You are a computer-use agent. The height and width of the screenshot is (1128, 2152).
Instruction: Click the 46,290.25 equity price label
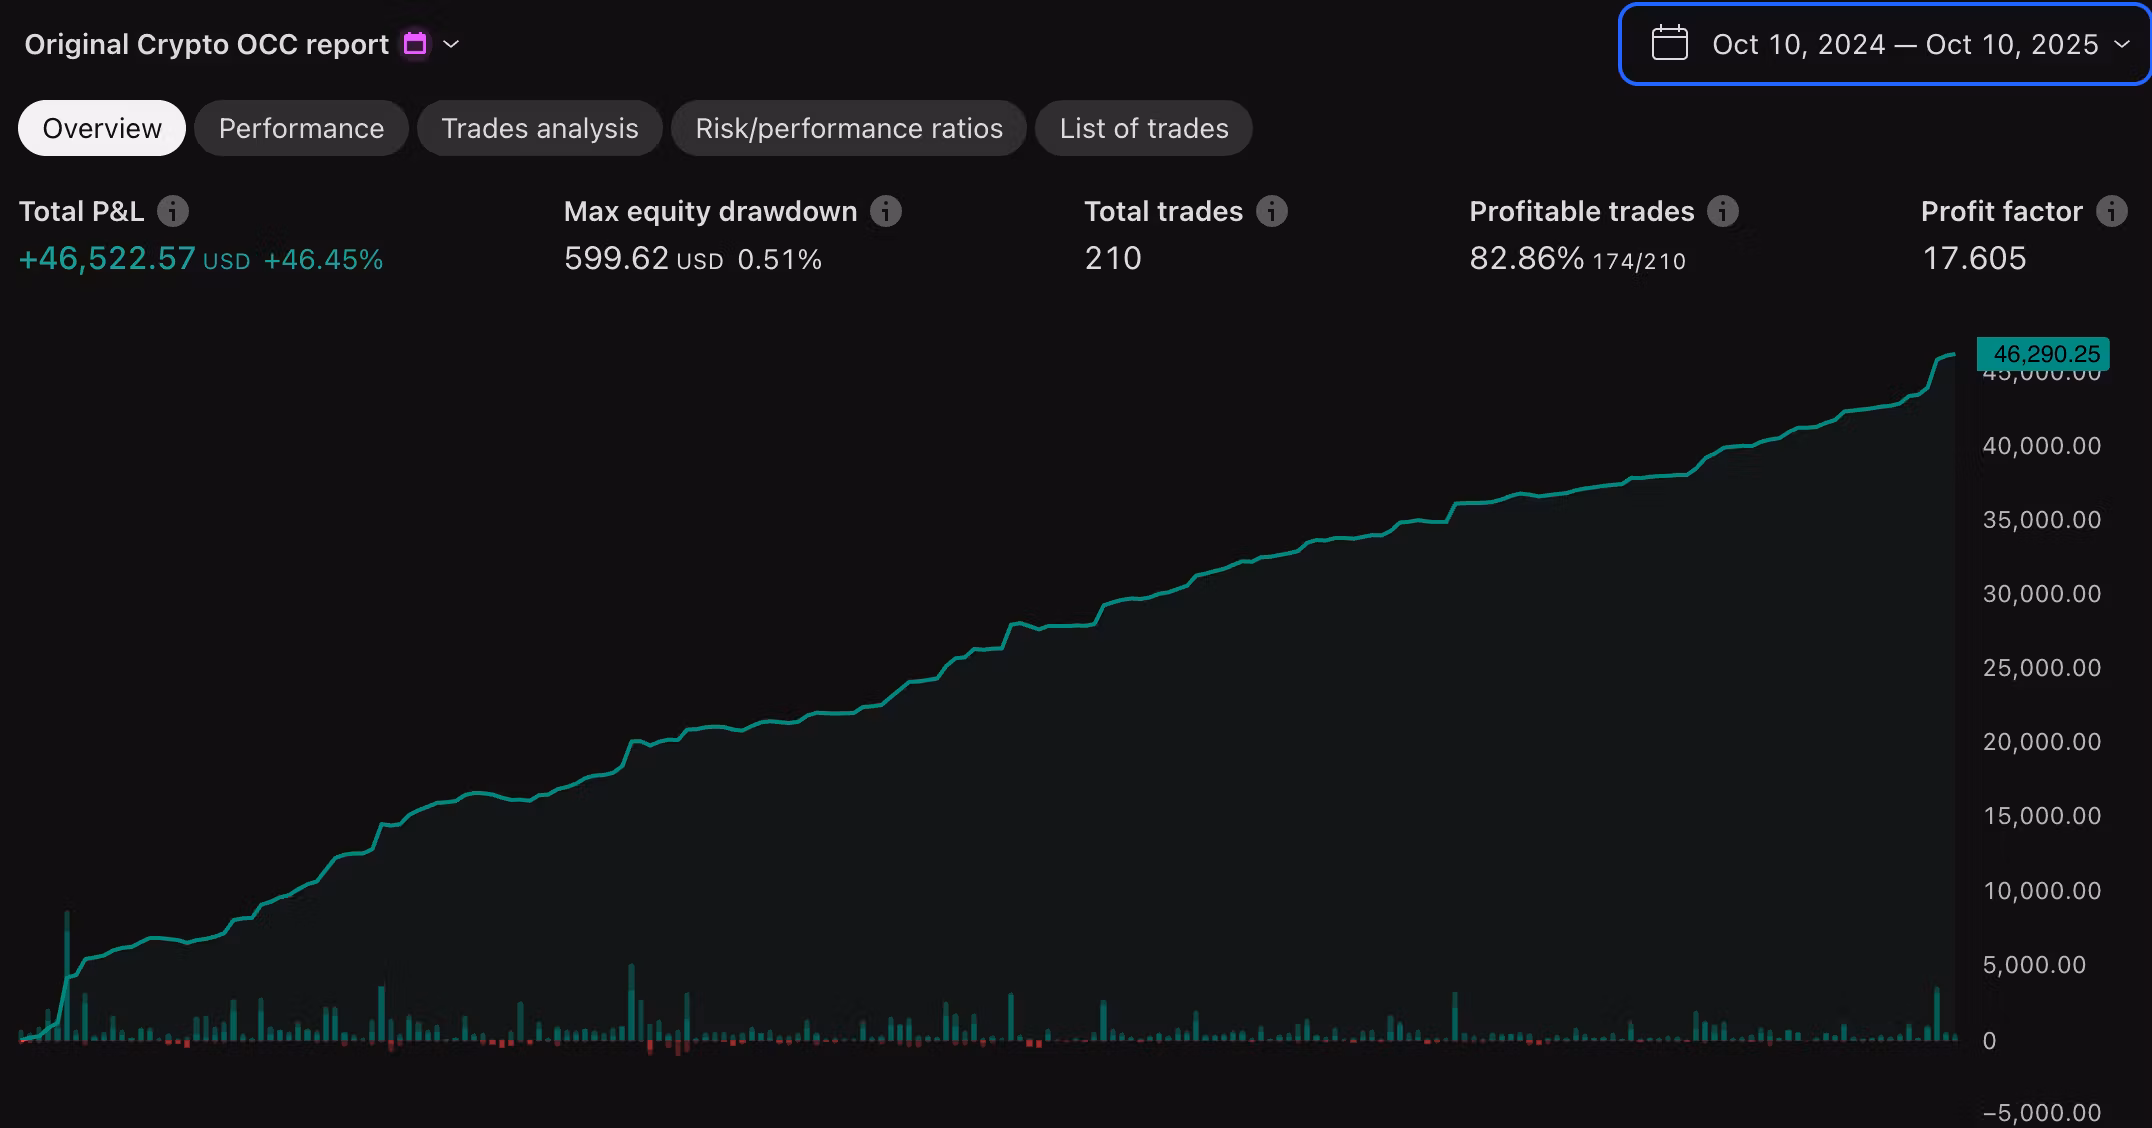click(2045, 354)
